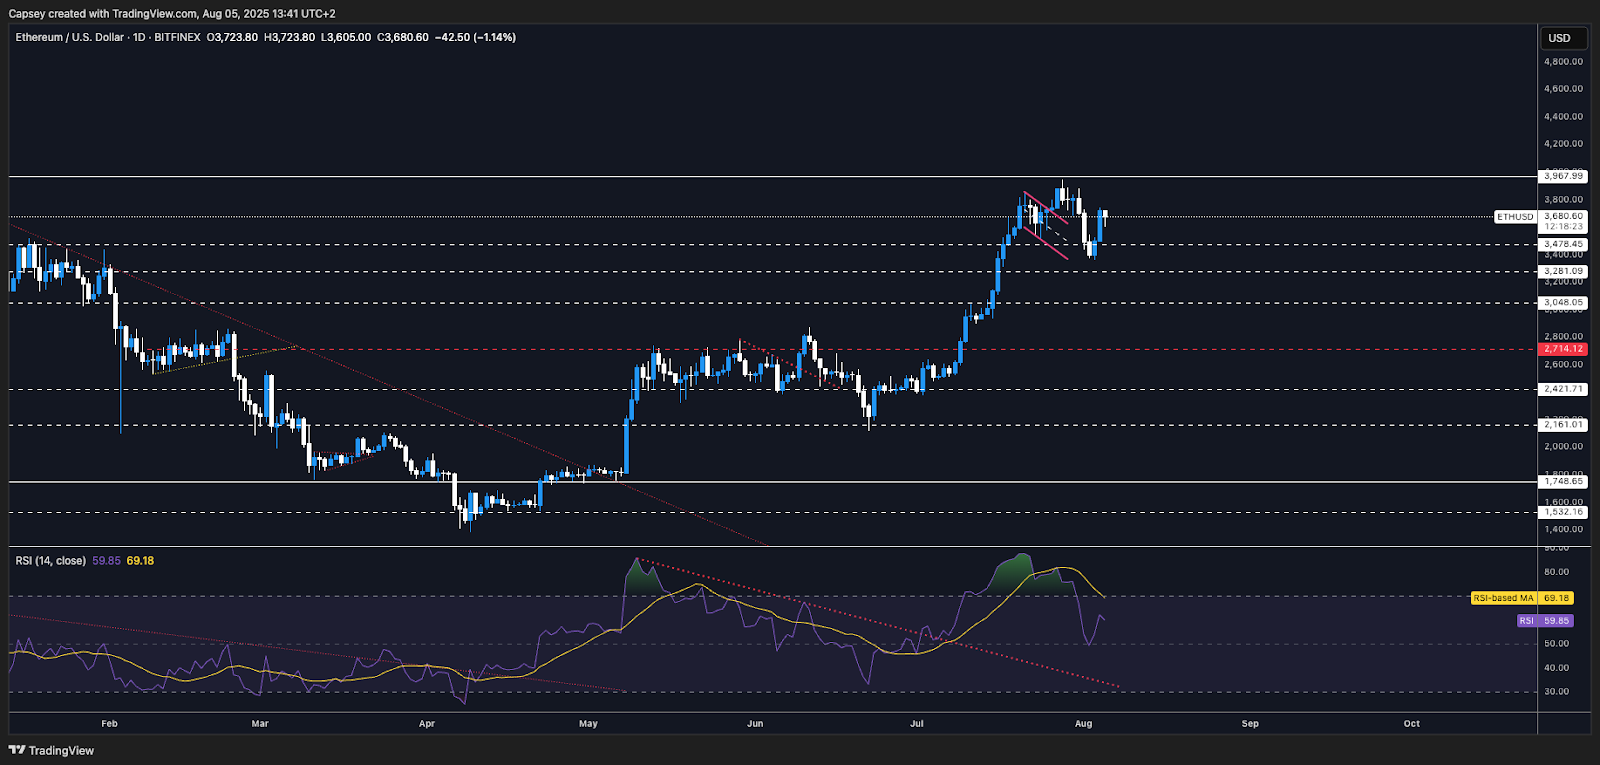This screenshot has height=765, width=1600.
Task: Click the 3,967.99 resistance price label
Action: [1562, 176]
